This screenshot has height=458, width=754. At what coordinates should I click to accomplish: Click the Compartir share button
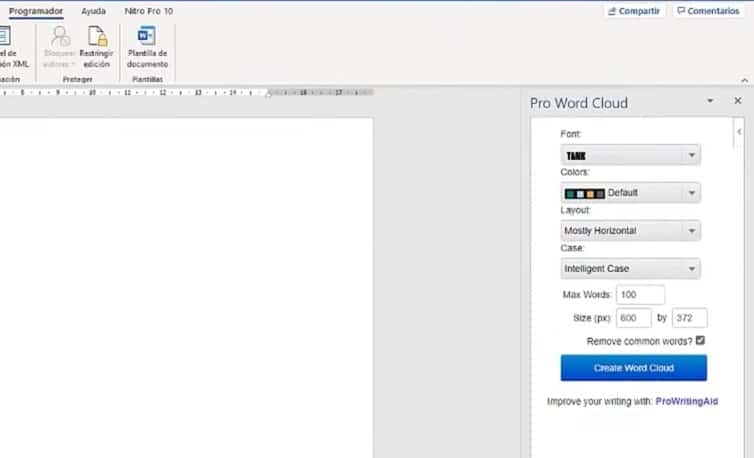[635, 11]
